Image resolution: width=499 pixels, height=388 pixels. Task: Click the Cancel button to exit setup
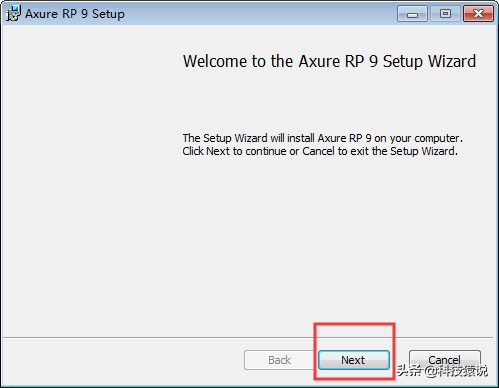click(x=445, y=360)
